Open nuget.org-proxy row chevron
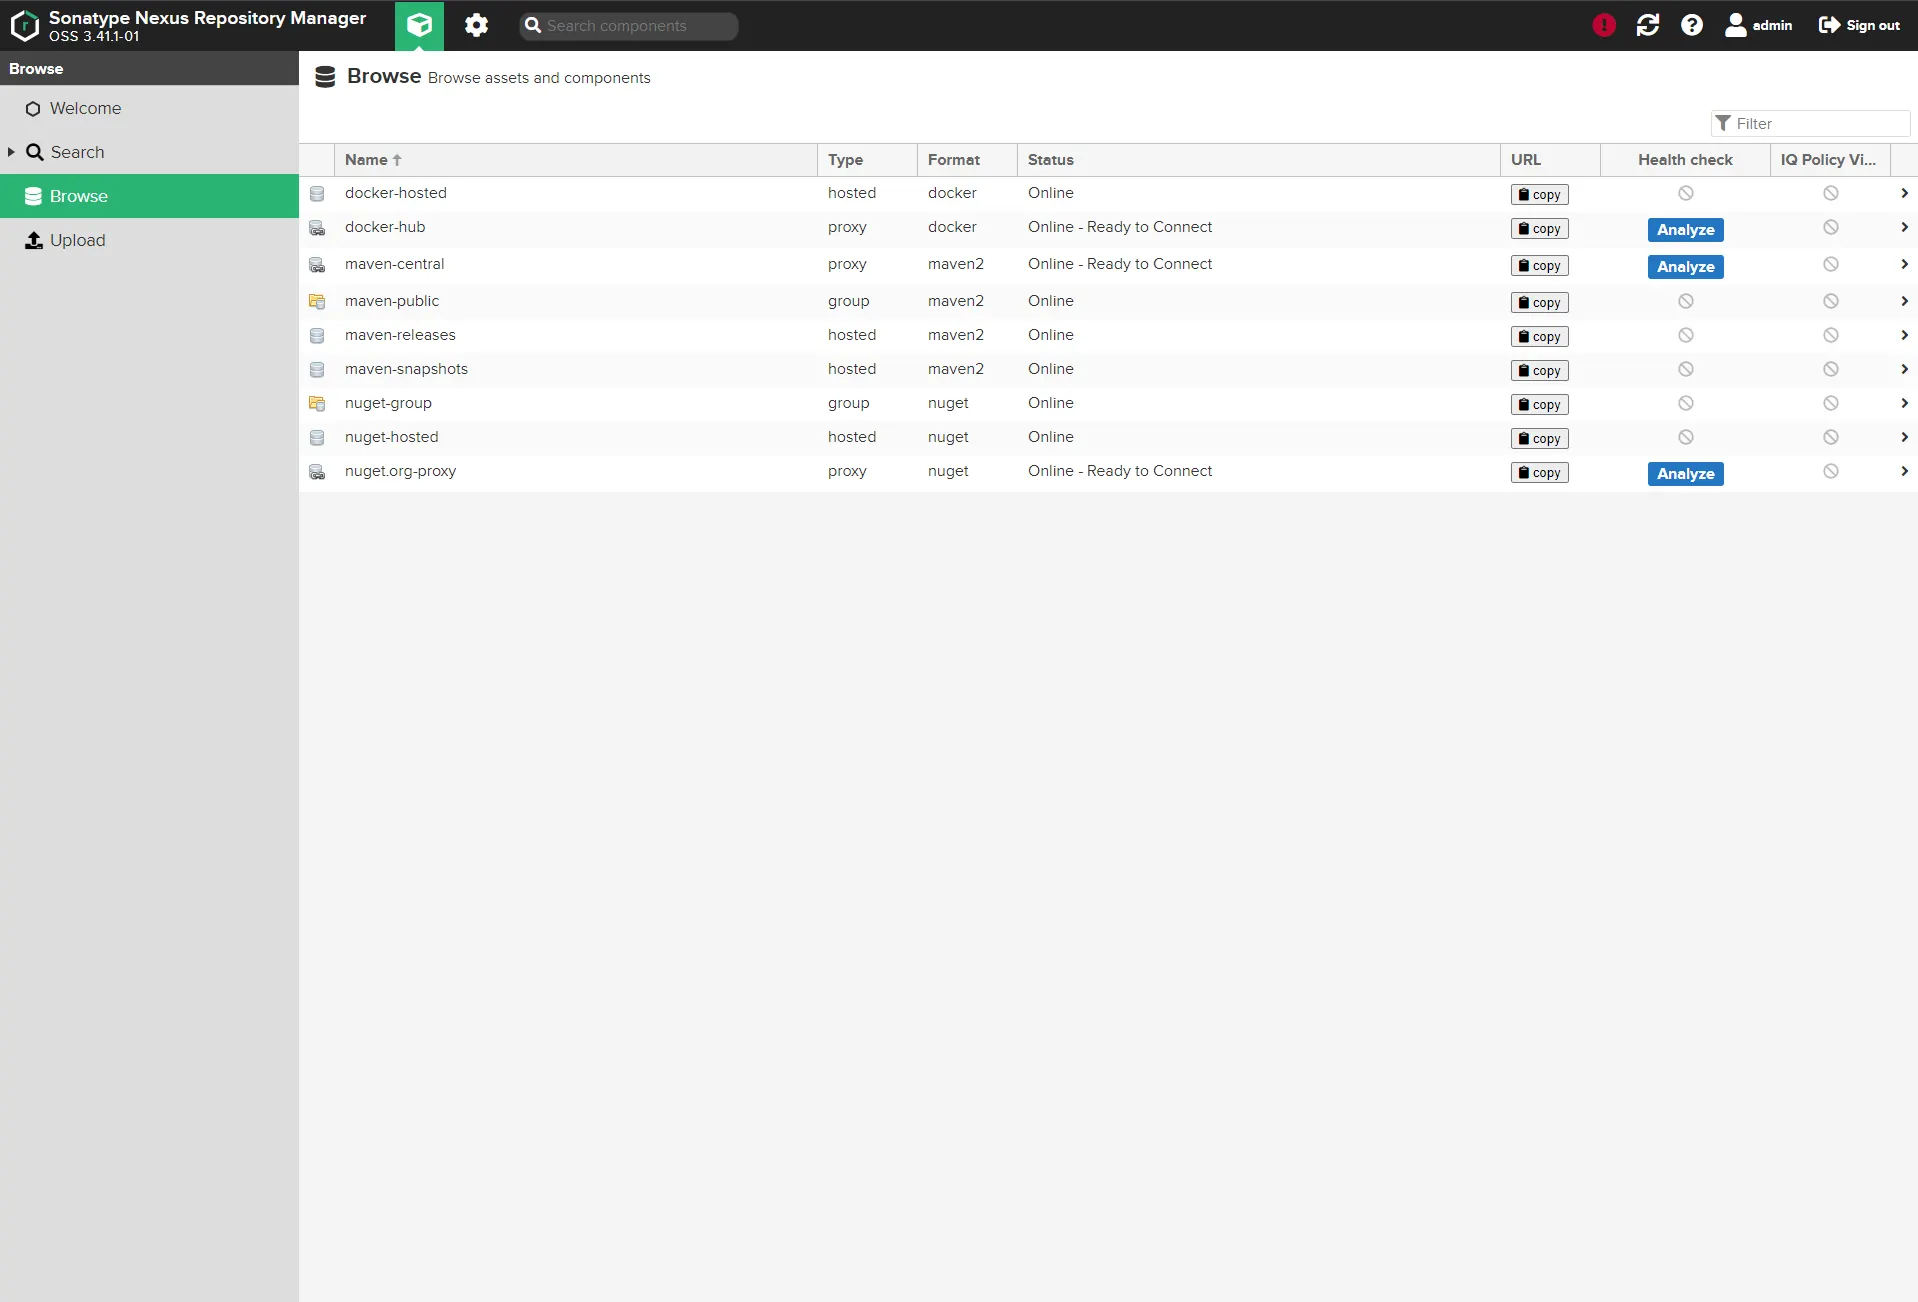 [1904, 471]
